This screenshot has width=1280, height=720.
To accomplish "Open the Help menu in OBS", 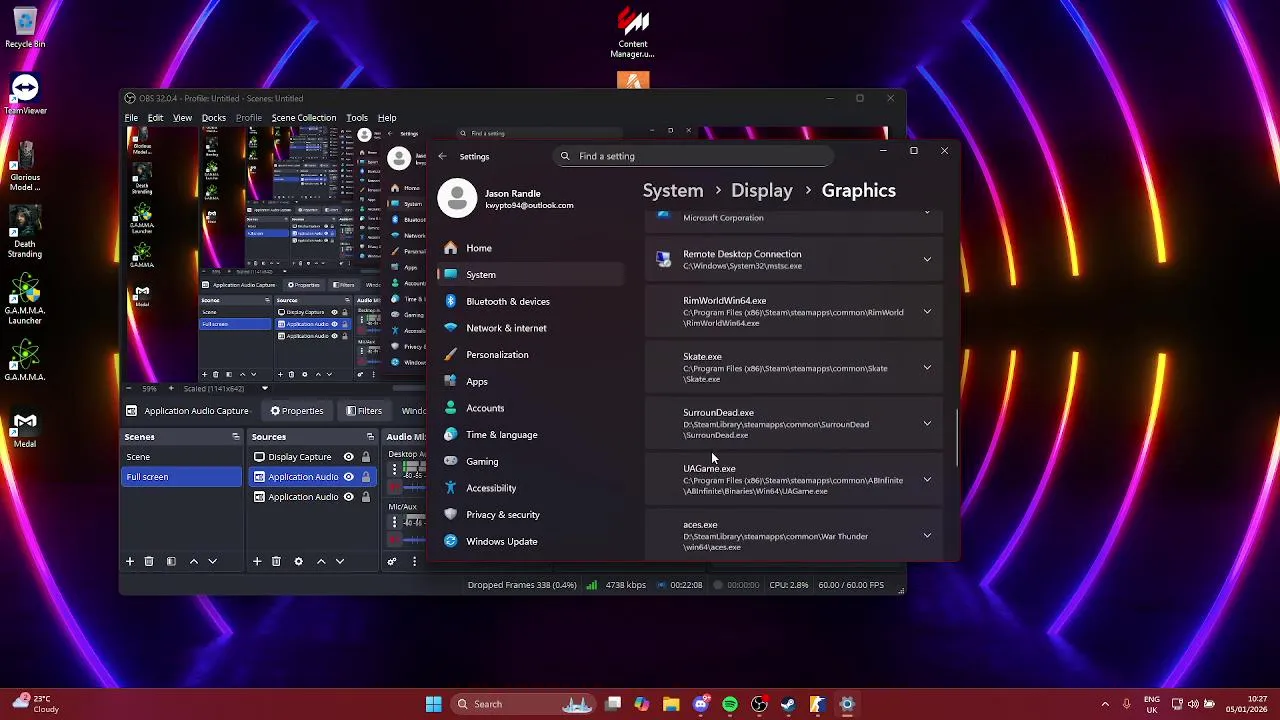I will click(x=387, y=118).
